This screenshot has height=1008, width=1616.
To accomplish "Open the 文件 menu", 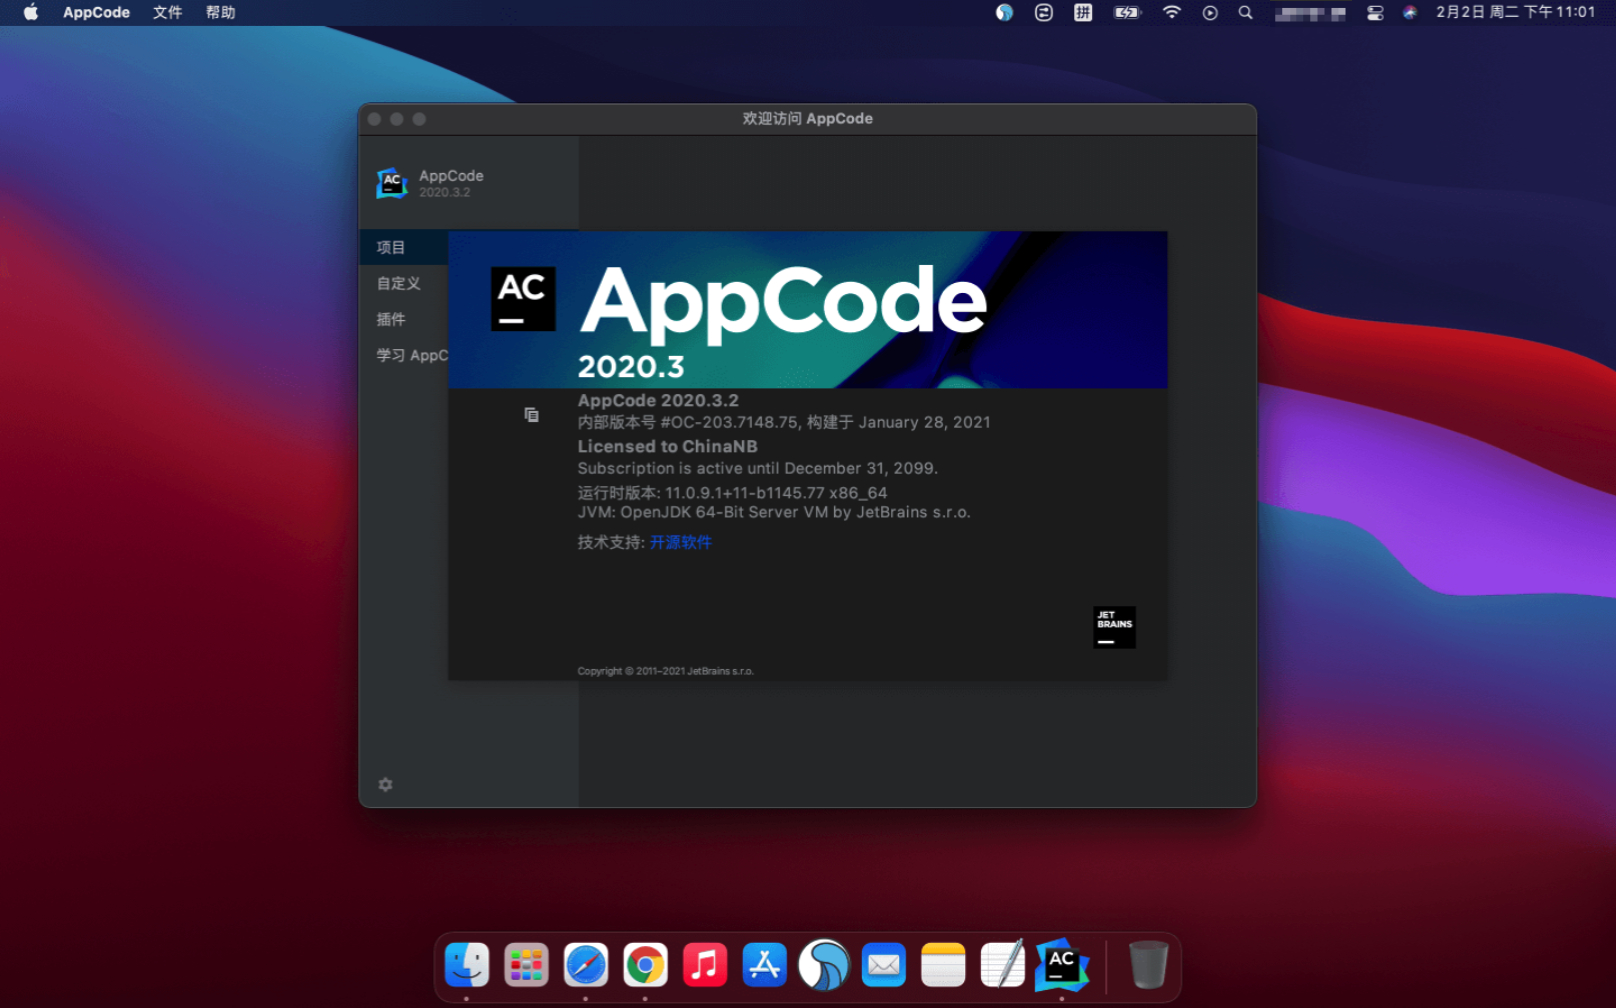I will point(167,12).
